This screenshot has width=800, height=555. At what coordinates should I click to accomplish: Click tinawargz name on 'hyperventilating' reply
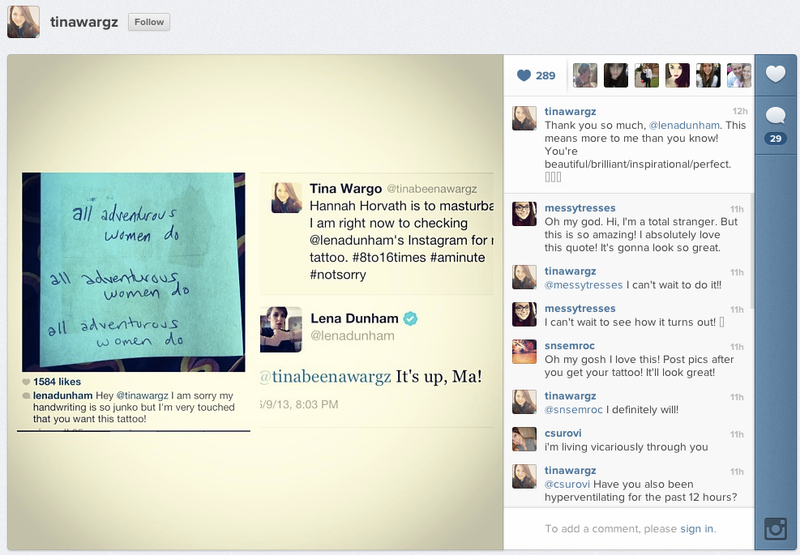[x=570, y=470]
